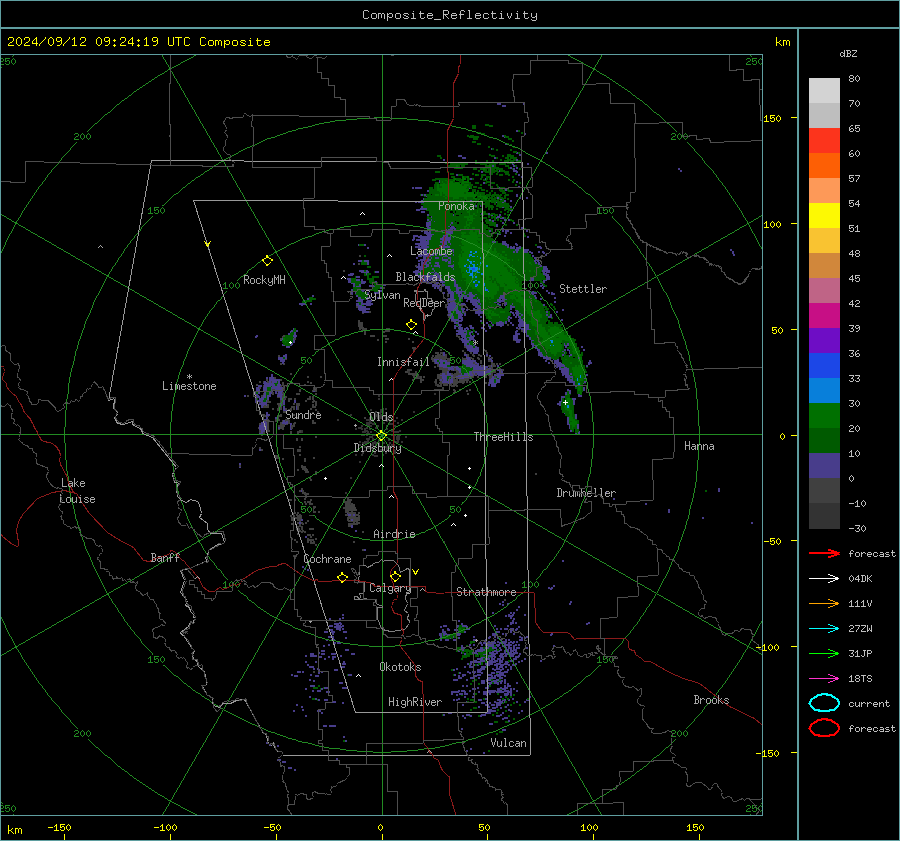This screenshot has width=900, height=841.
Task: Click the Lake Louise label
Action: point(77,491)
